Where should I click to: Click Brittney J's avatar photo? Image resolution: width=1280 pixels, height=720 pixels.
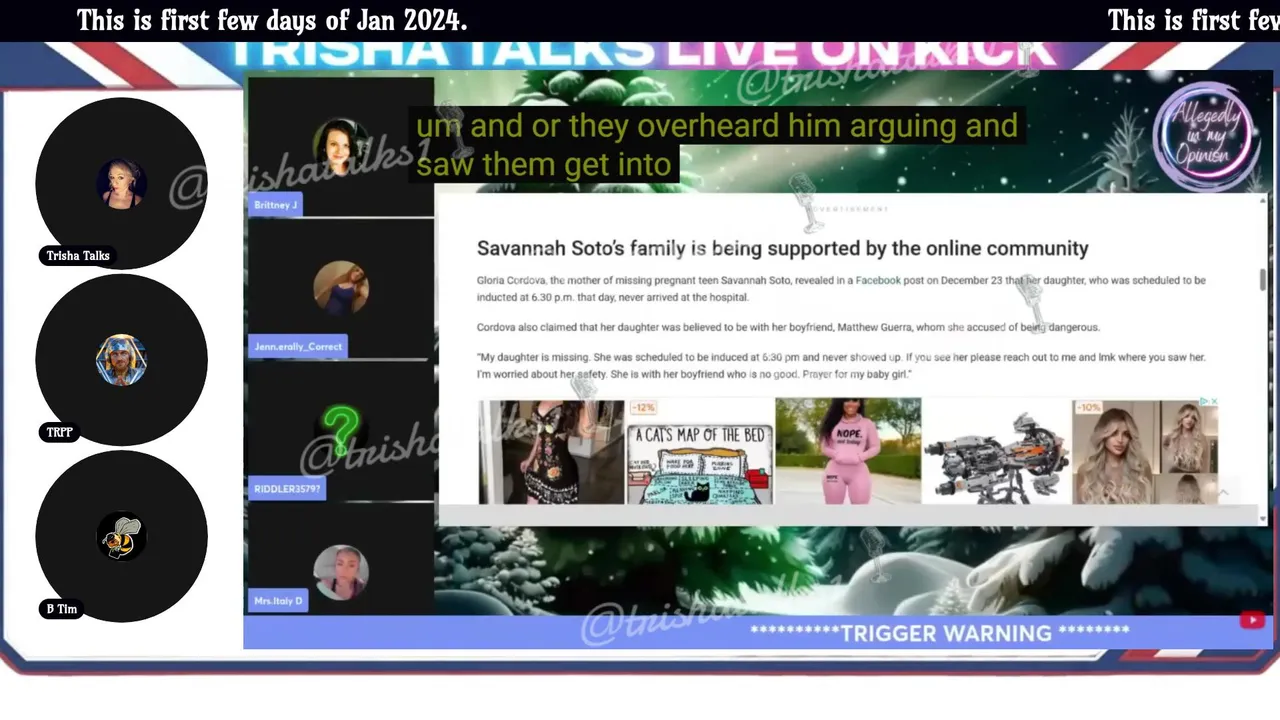341,146
